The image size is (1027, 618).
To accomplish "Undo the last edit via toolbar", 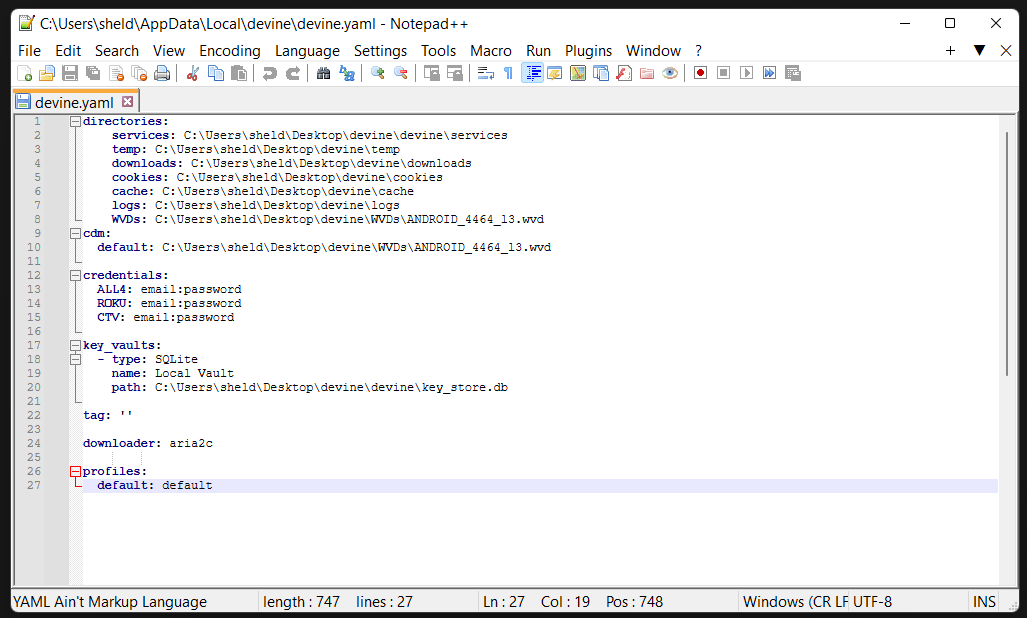I will click(269, 73).
